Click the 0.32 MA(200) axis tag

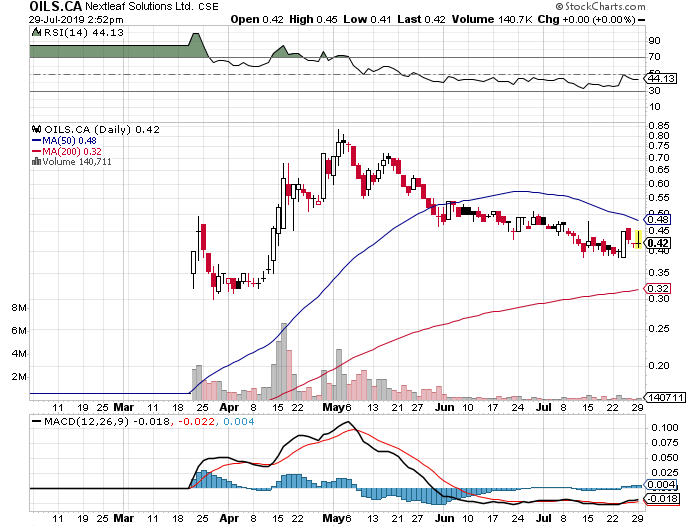tap(658, 289)
